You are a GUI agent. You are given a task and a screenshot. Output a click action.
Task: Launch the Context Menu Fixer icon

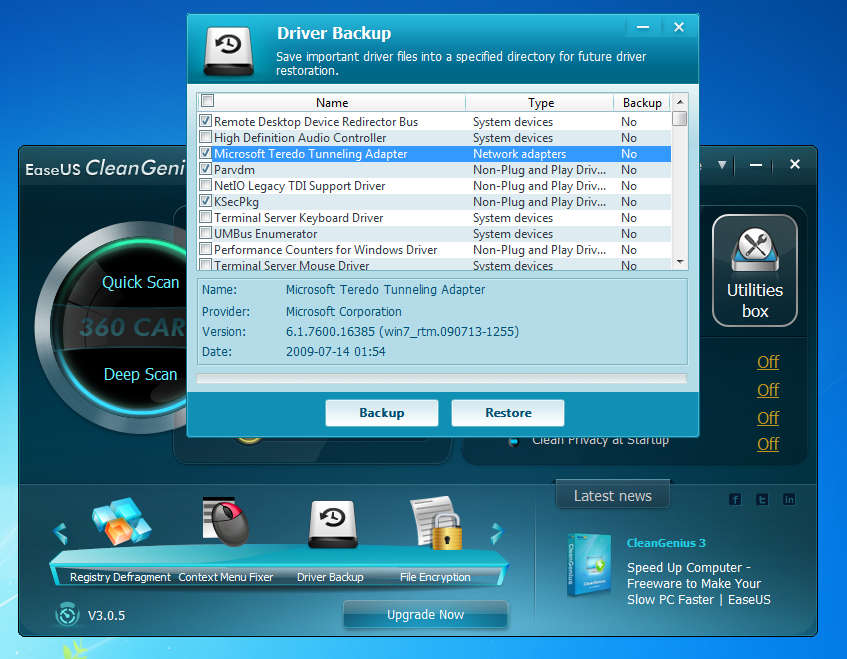[x=225, y=521]
